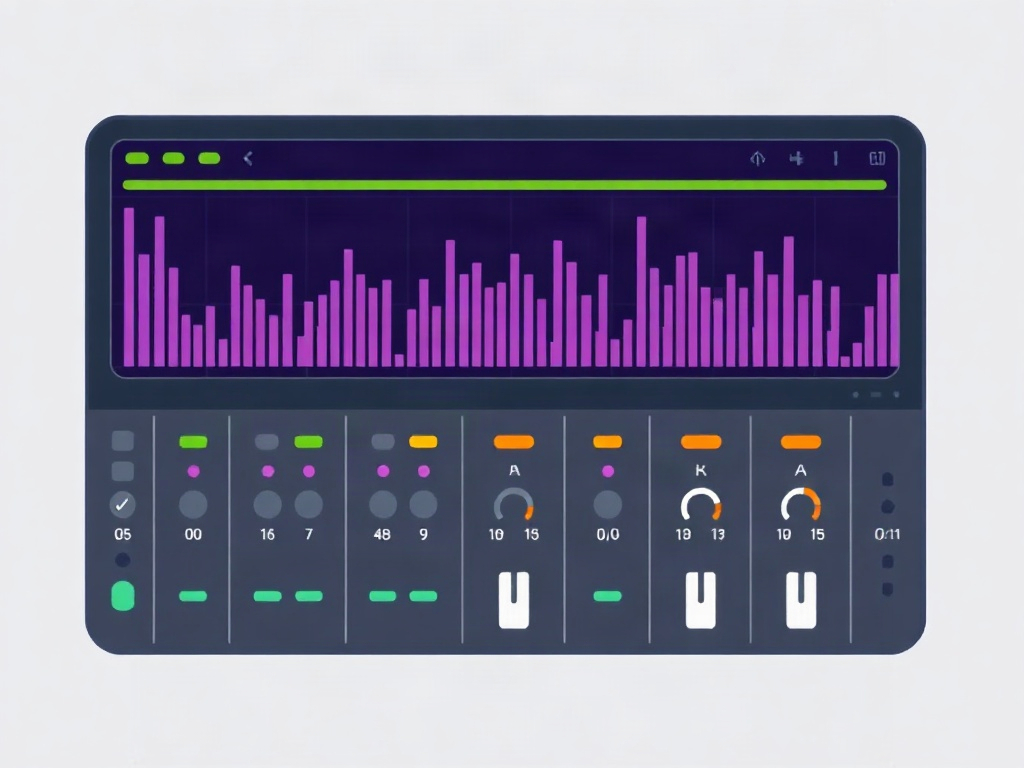Click the purple dot in the 0/0 channel

pyautogui.click(x=608, y=471)
